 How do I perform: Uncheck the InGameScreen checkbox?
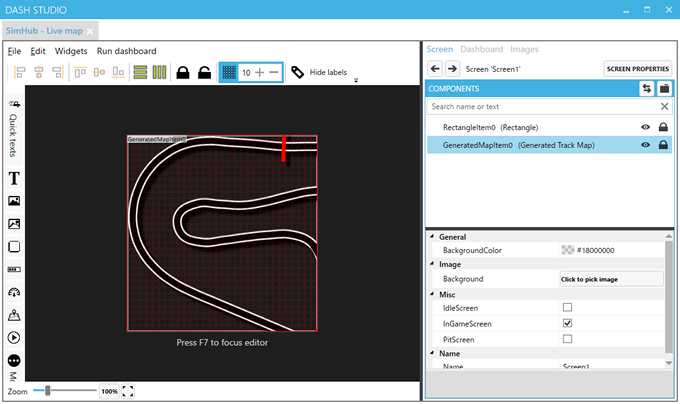click(567, 323)
